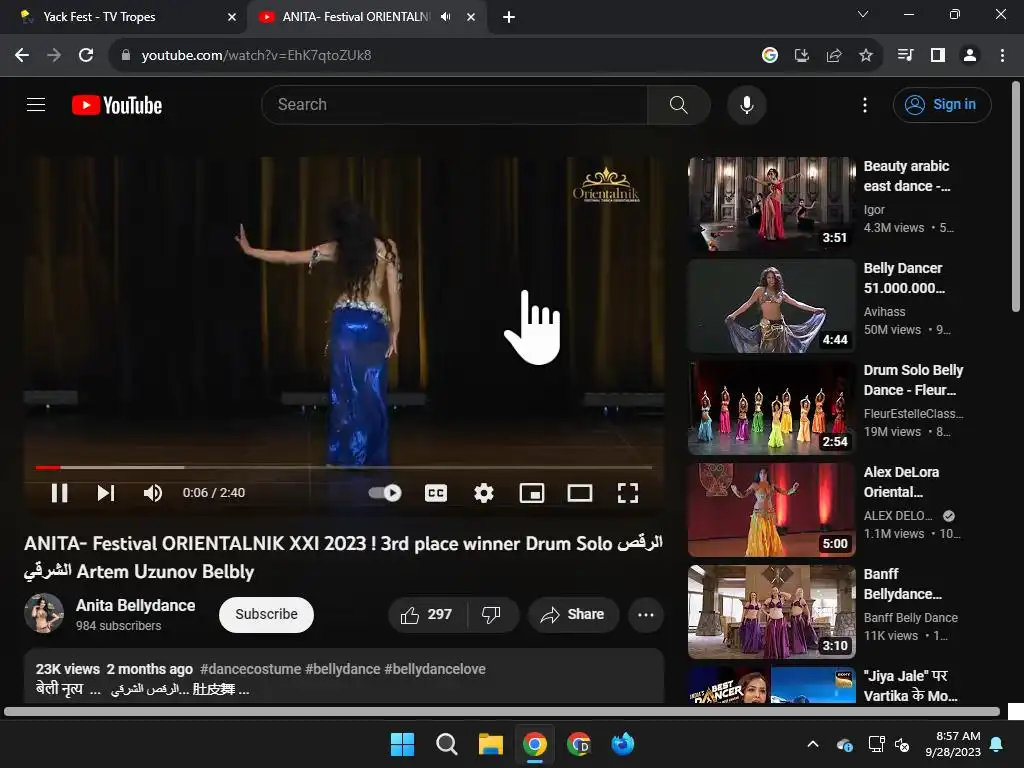1024x768 pixels.
Task: Toggle the browser side panel
Action: pos(937,56)
